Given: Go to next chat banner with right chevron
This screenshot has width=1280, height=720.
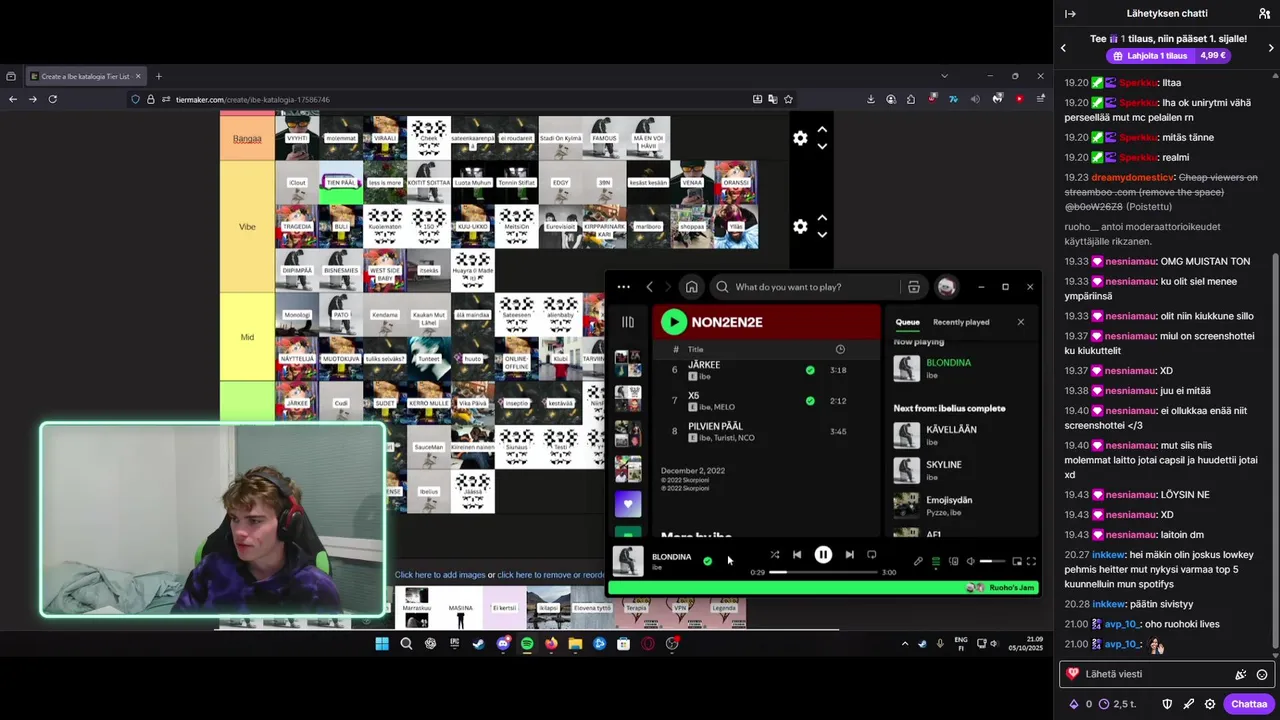Looking at the screenshot, I should (x=1270, y=47).
